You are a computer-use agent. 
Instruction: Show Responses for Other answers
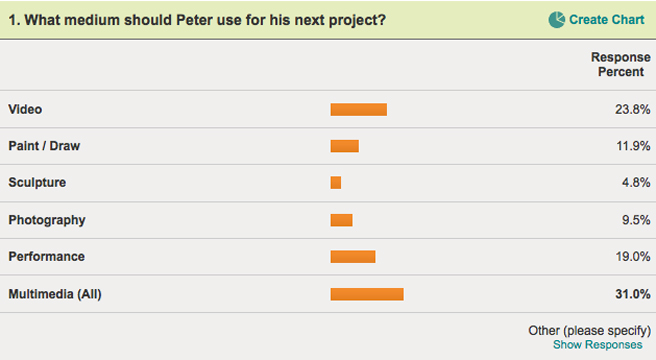pyautogui.click(x=597, y=345)
